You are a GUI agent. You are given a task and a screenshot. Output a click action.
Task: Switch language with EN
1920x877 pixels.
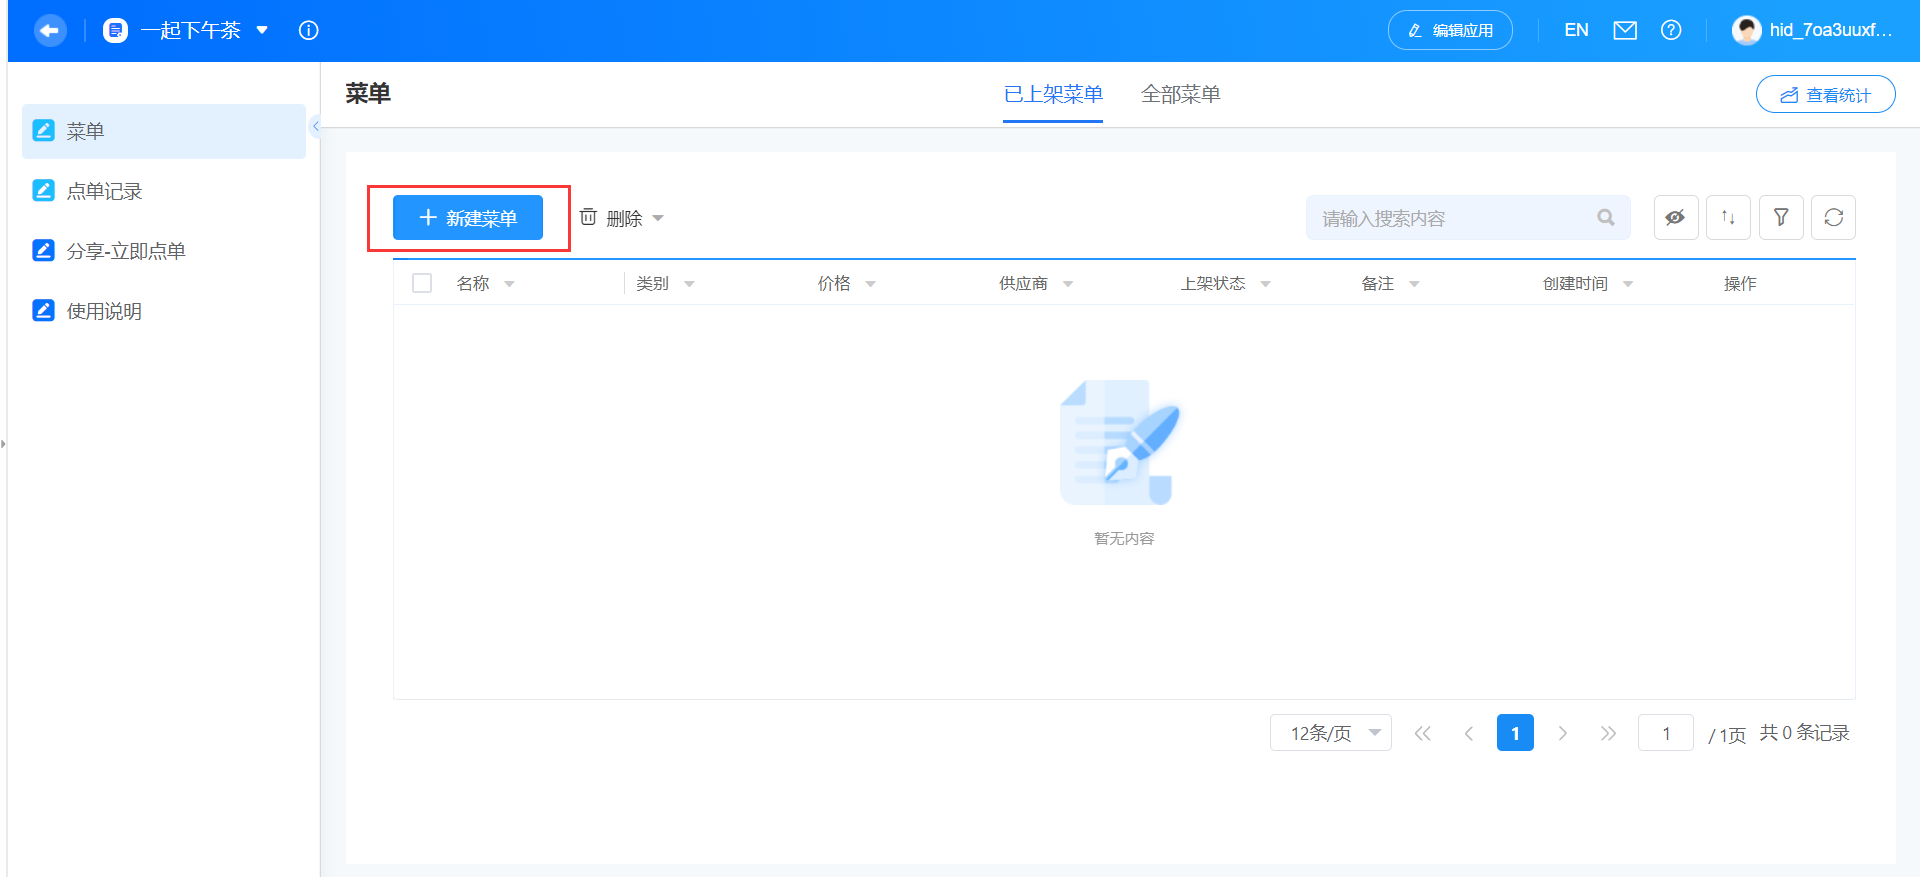[x=1576, y=31]
